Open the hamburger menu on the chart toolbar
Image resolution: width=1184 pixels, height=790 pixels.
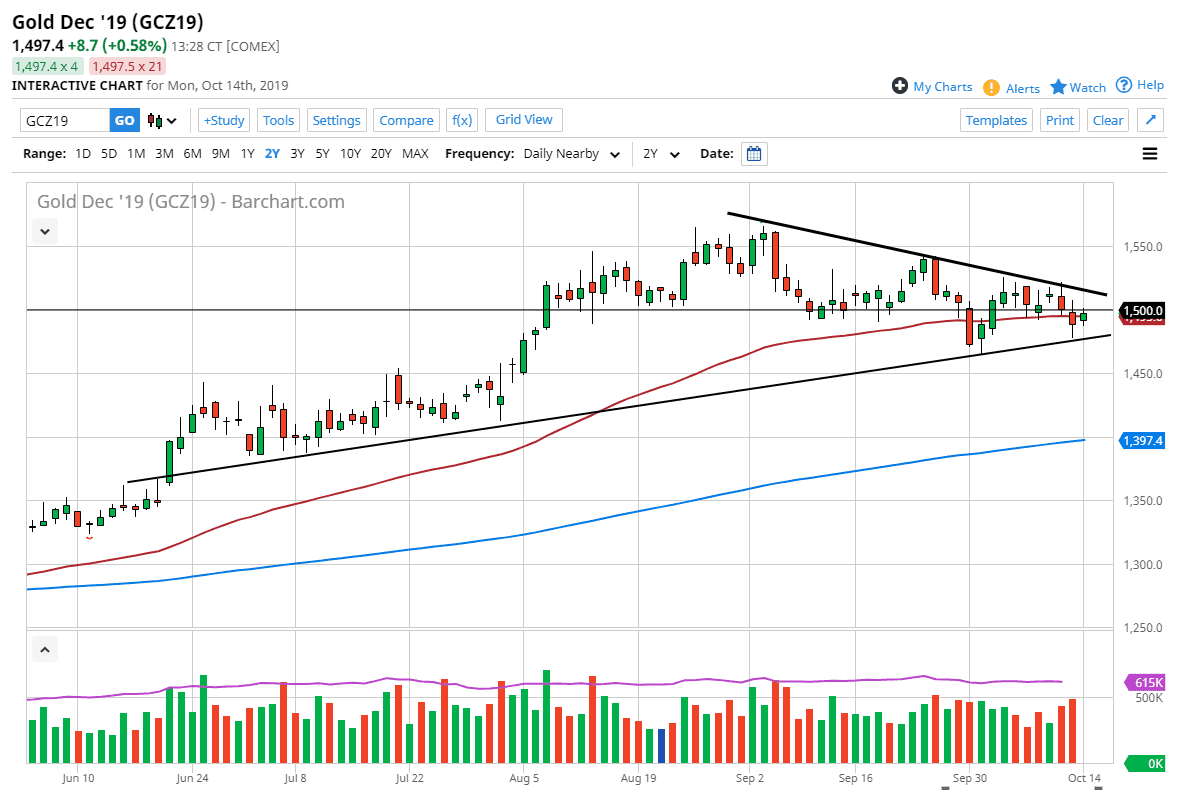click(1149, 154)
